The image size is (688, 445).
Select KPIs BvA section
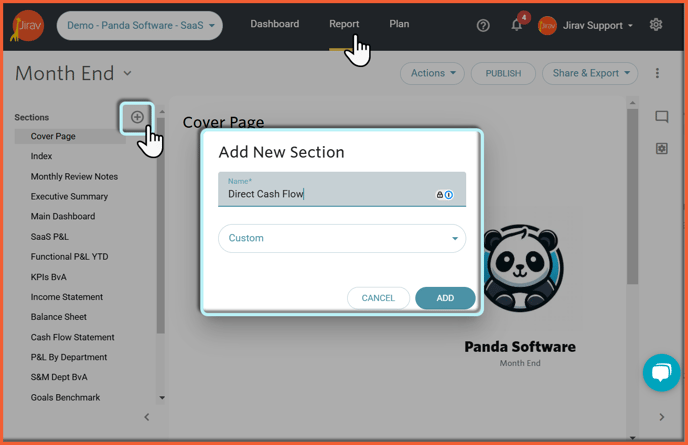click(x=49, y=277)
